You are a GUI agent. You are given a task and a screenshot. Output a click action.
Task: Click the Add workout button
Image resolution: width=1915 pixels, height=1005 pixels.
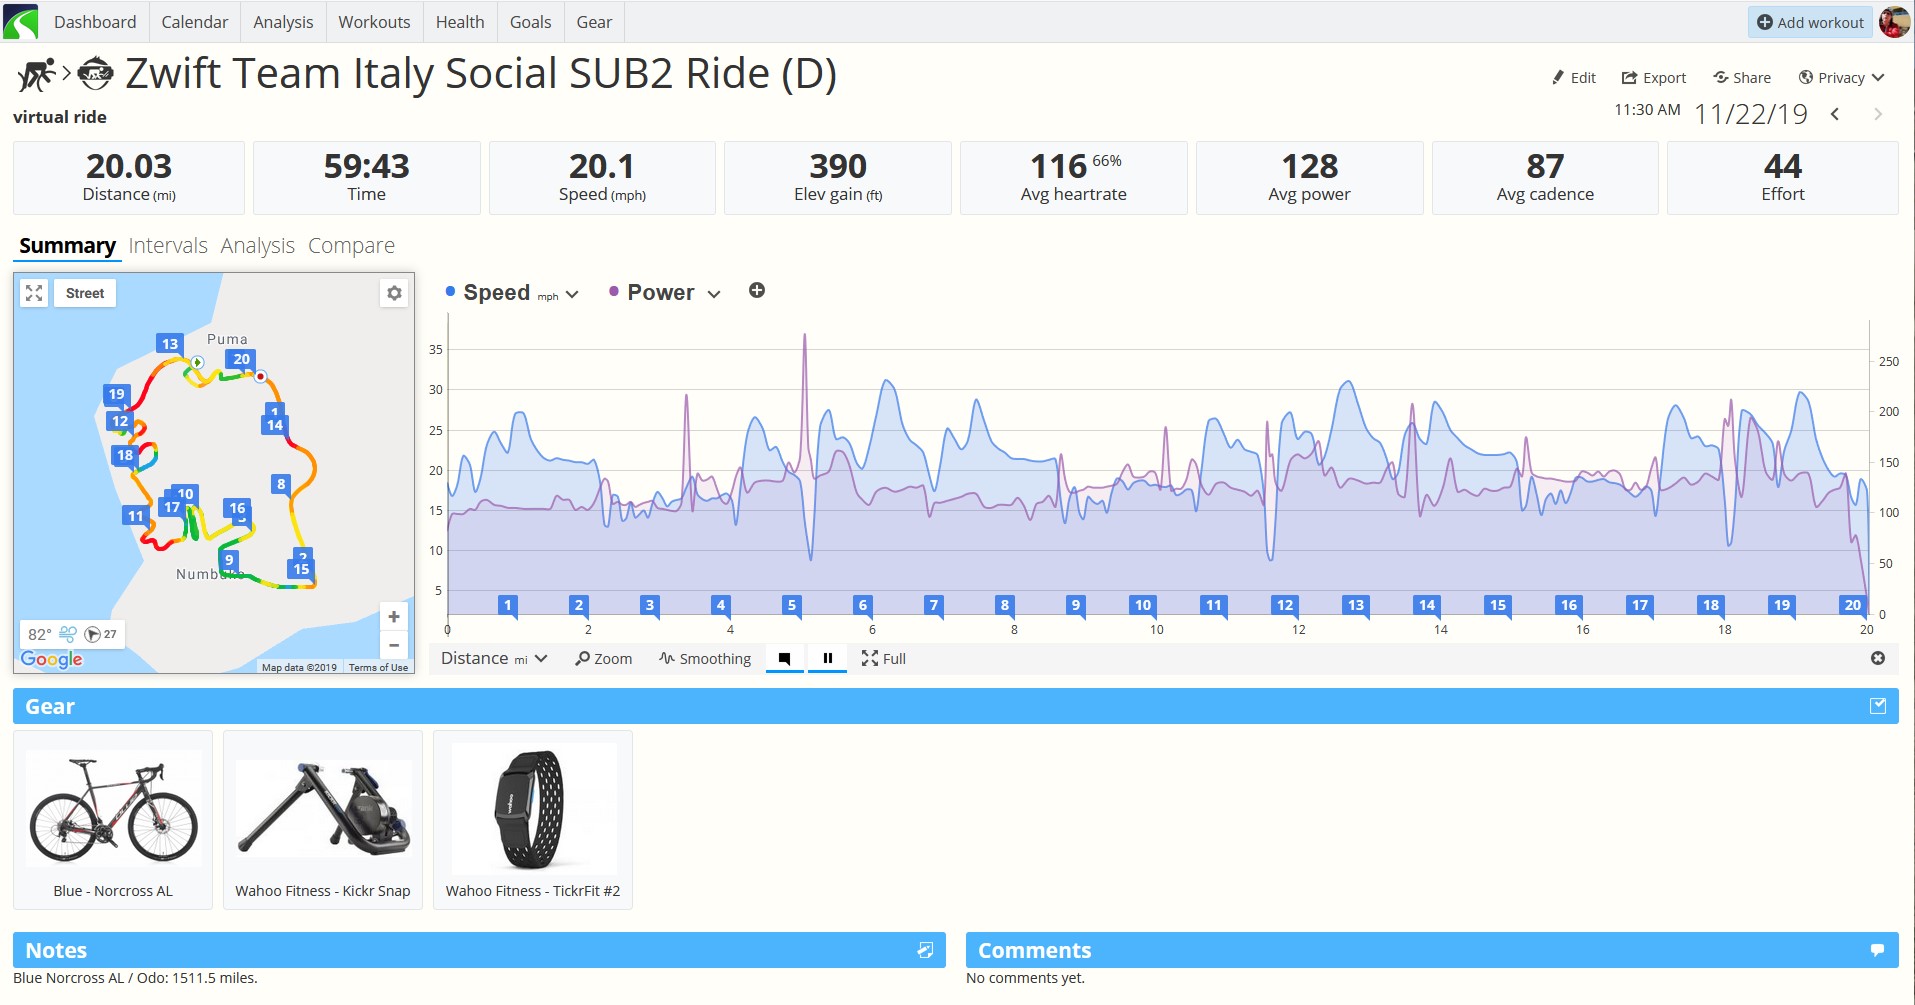(1810, 22)
